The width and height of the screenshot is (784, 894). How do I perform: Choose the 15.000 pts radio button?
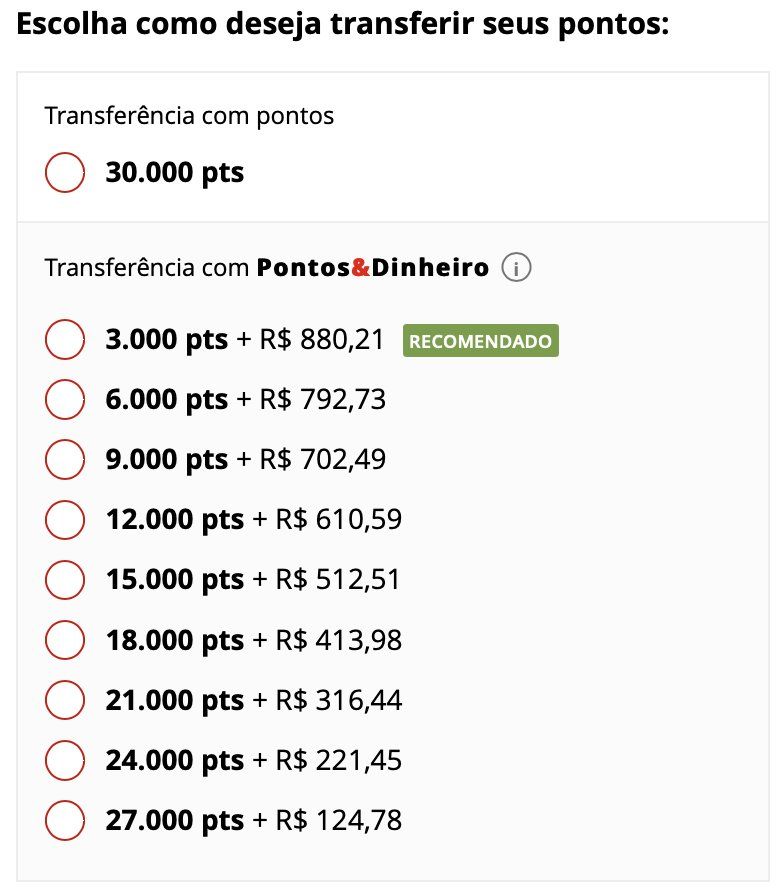pos(65,579)
